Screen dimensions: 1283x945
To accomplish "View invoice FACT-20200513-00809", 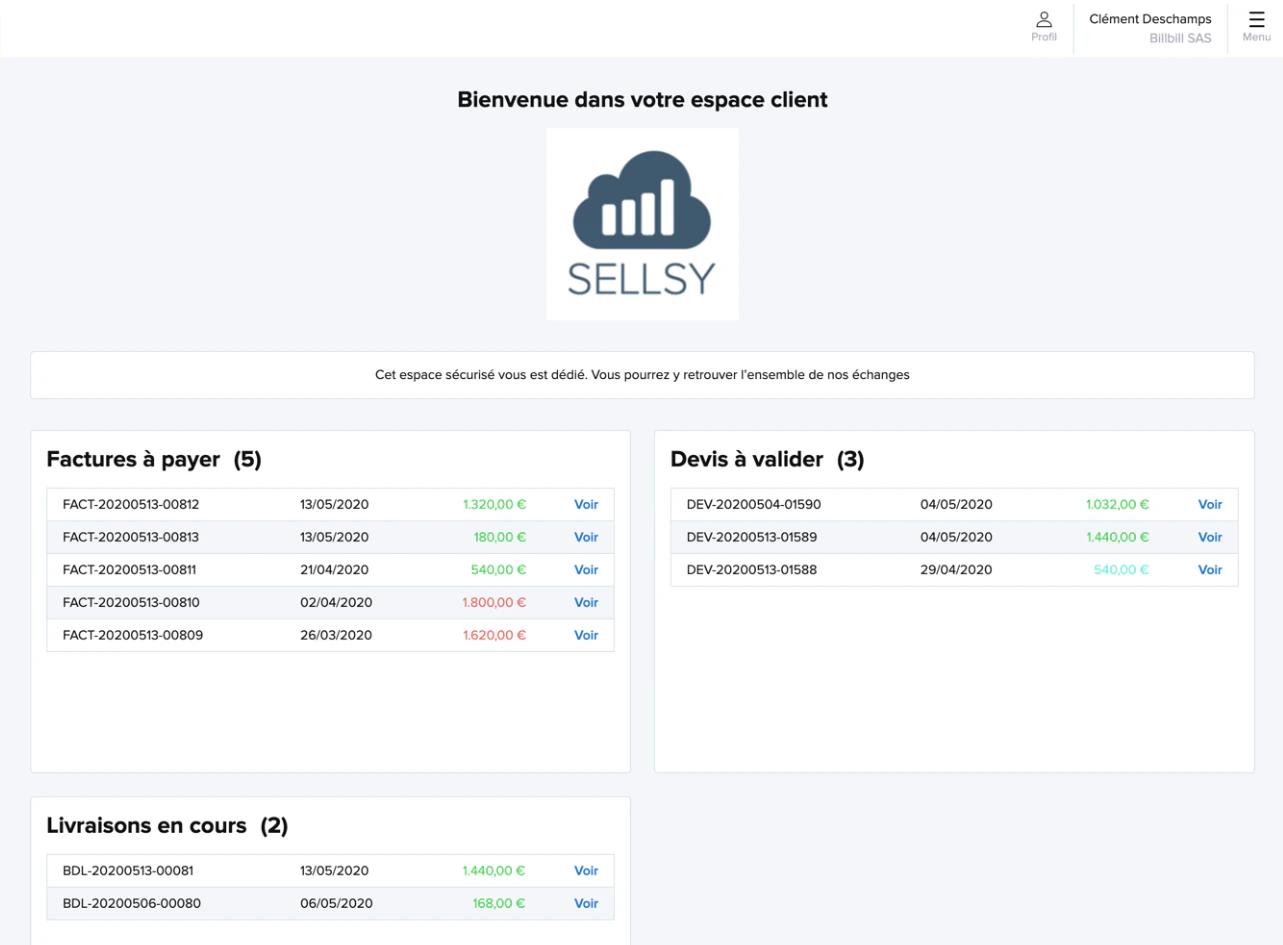I will tap(586, 636).
